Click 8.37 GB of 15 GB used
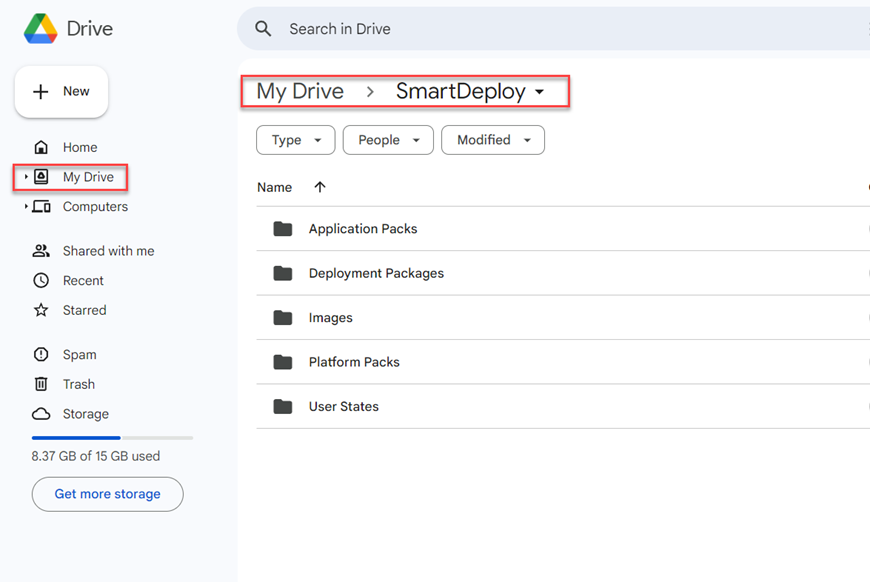 coord(95,456)
